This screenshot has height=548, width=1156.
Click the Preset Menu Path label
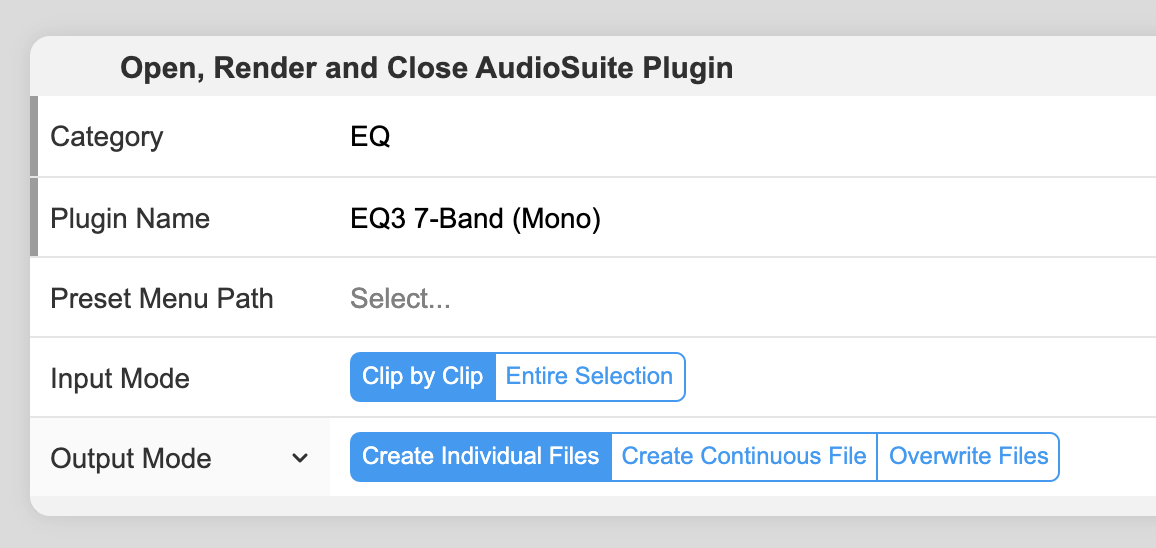coord(161,298)
